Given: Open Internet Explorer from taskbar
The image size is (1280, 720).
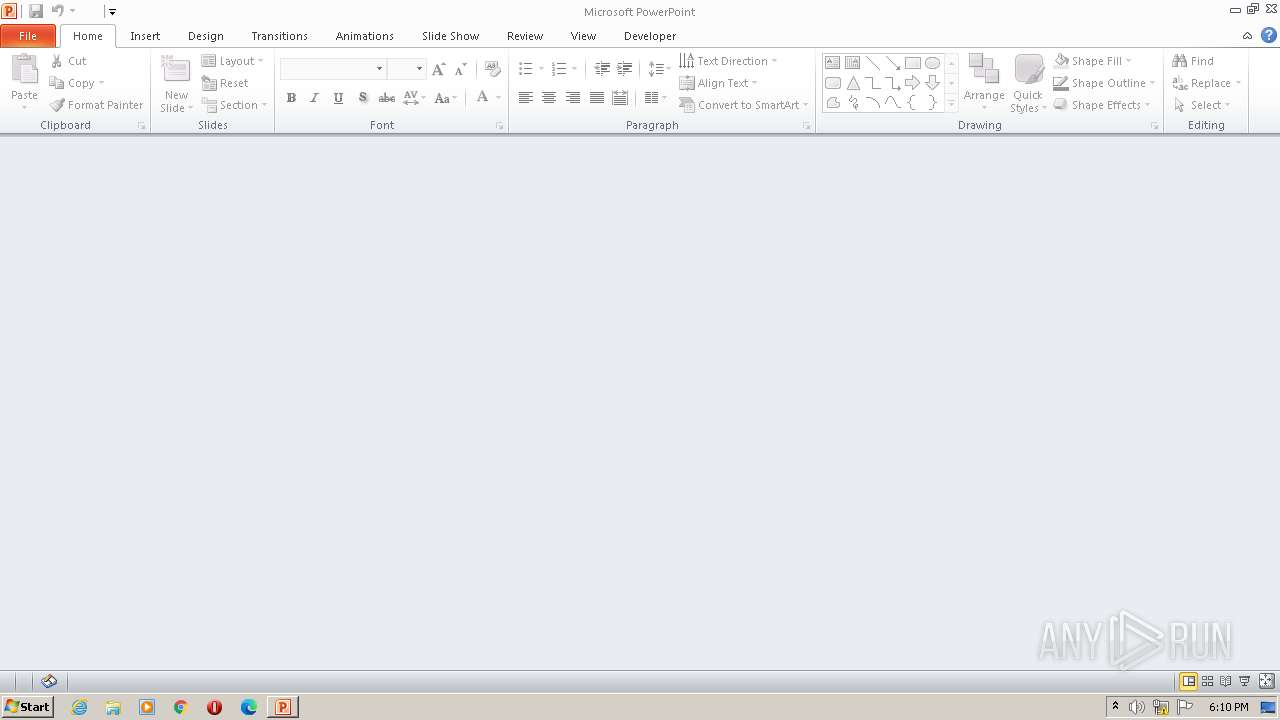Looking at the screenshot, I should tap(79, 707).
